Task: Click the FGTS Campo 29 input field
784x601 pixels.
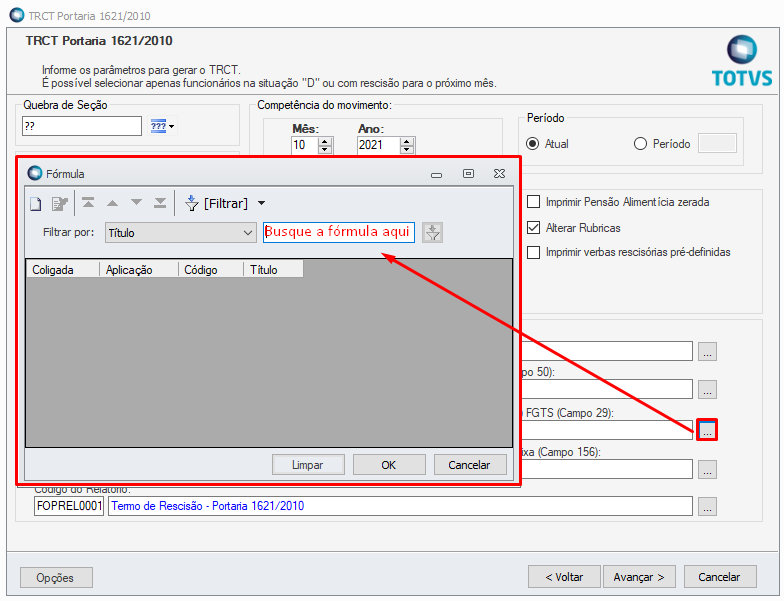Action: point(607,430)
